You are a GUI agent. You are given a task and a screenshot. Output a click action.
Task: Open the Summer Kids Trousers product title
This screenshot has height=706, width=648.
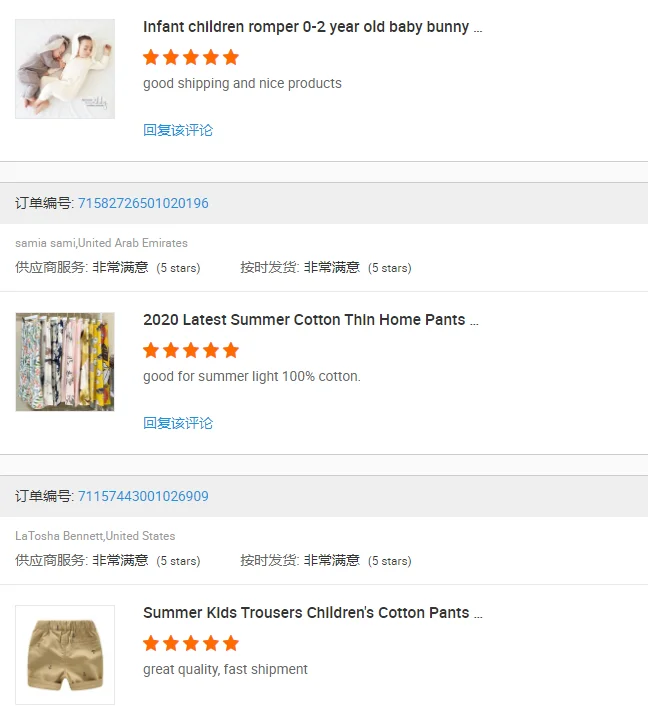[312, 613]
